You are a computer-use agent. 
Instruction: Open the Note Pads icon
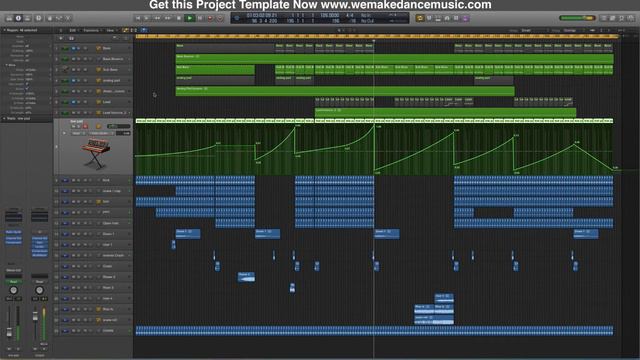tap(613, 18)
